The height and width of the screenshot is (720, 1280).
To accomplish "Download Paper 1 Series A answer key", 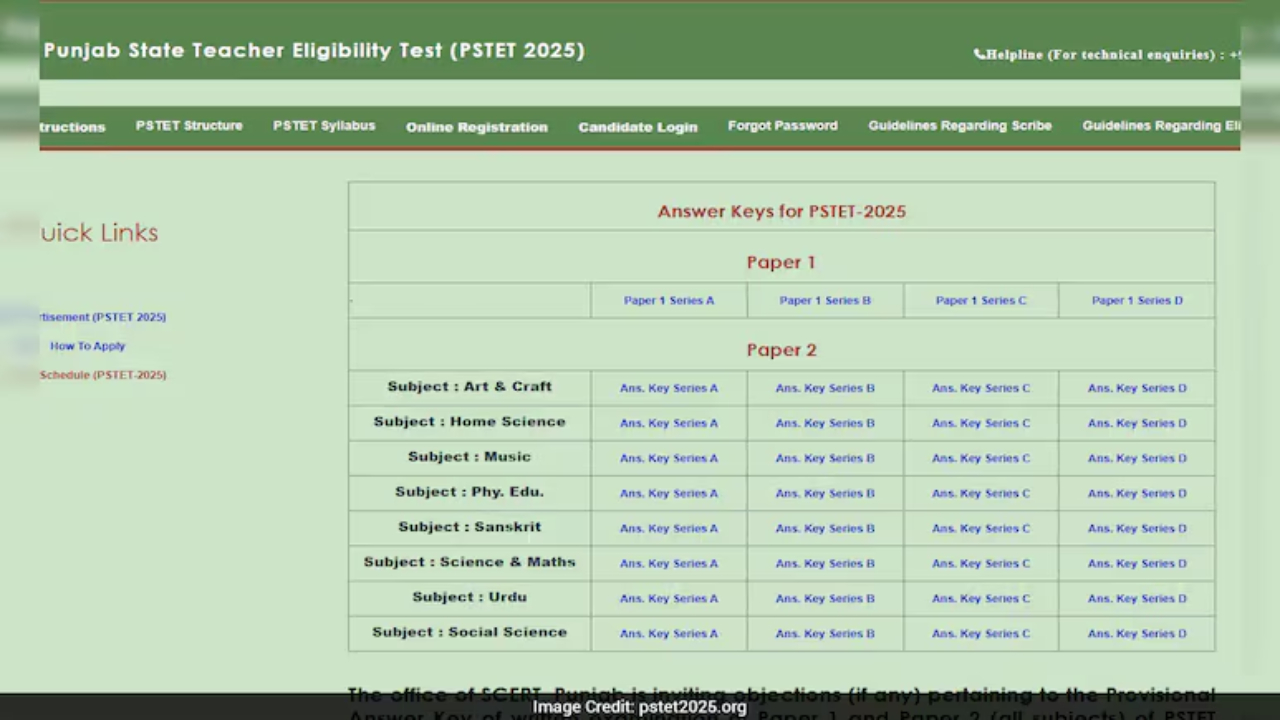I will tap(668, 300).
